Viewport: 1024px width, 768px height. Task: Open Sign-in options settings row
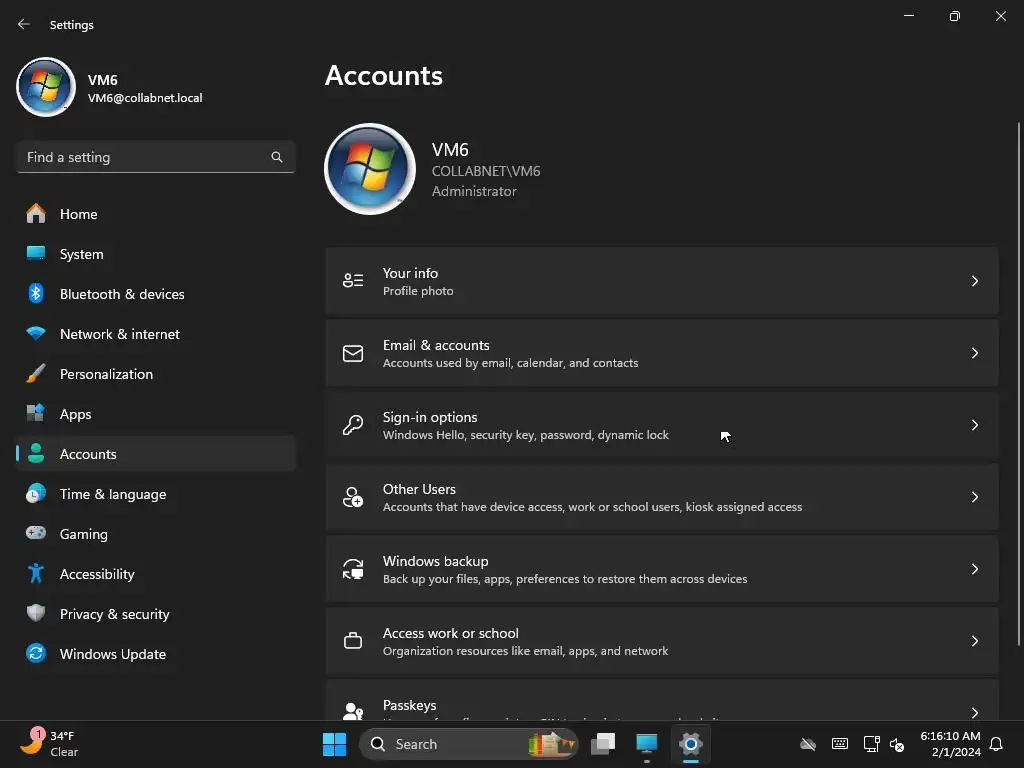point(662,425)
